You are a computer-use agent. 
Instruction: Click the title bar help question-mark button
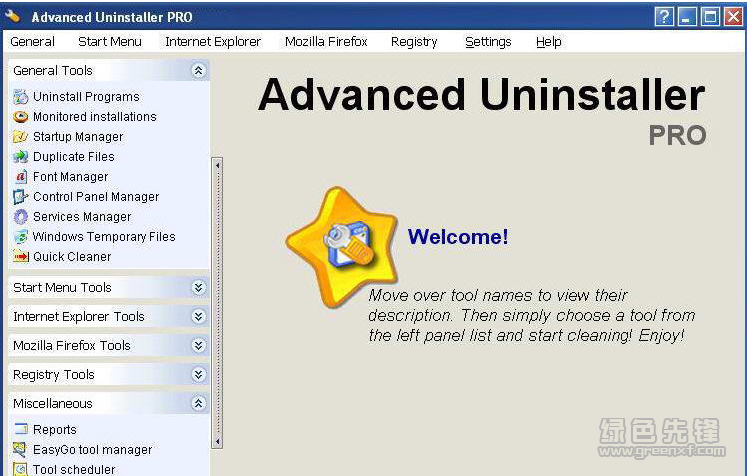coord(664,17)
